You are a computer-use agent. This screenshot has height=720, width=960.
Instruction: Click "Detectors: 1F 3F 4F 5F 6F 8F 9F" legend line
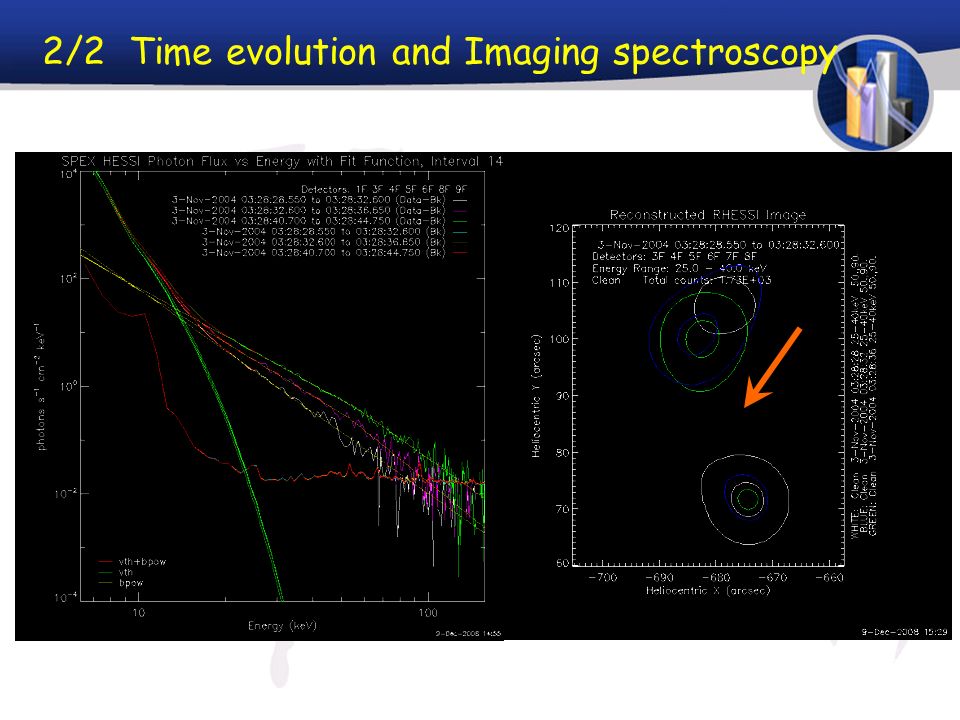tap(384, 189)
